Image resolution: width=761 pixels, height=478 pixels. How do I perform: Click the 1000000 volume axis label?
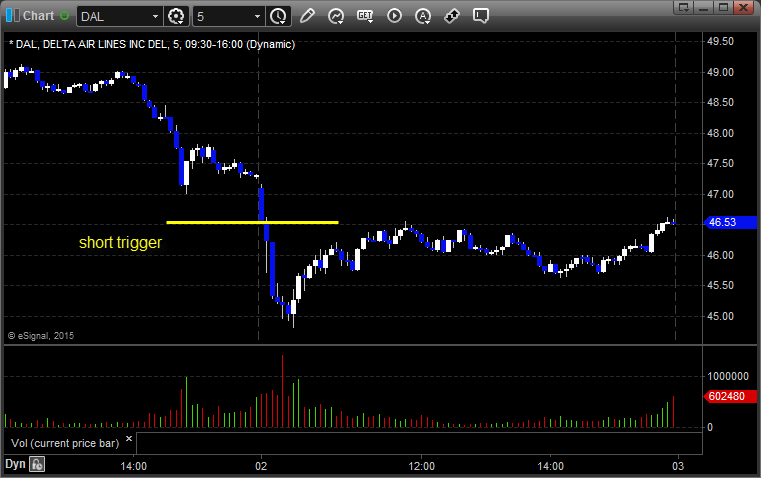coord(728,376)
